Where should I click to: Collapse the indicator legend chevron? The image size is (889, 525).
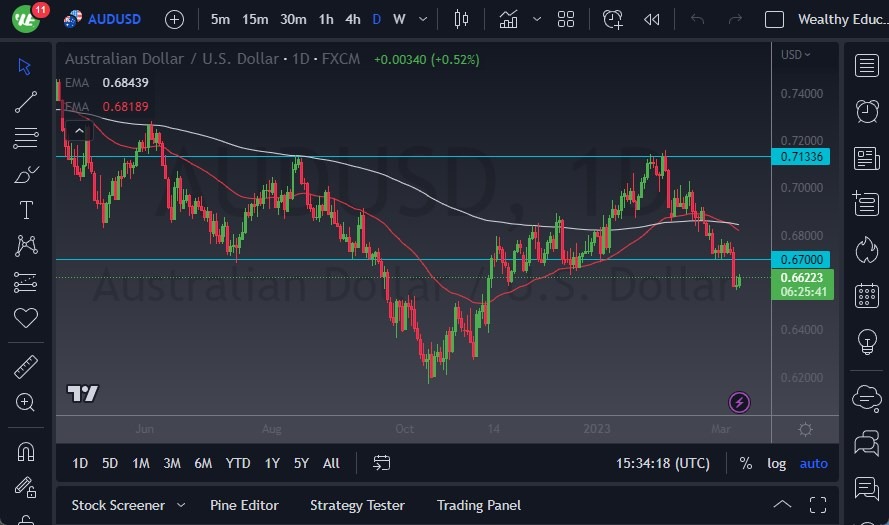[x=79, y=129]
